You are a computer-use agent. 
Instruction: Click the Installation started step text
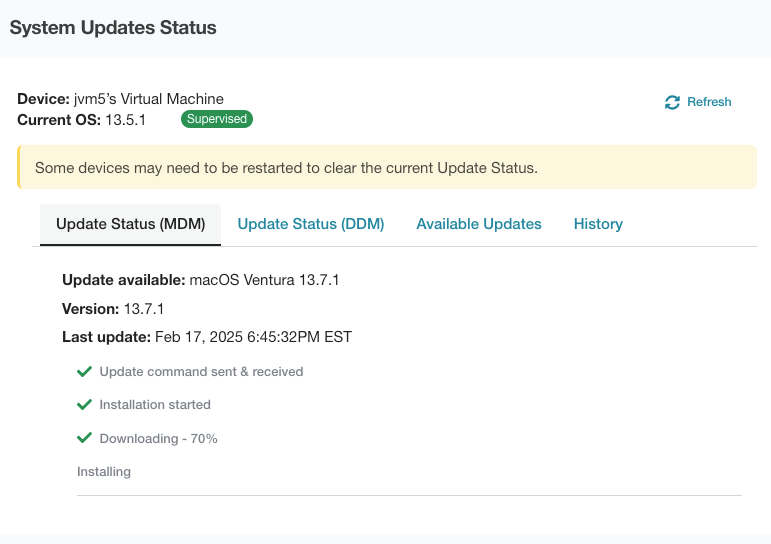(155, 405)
